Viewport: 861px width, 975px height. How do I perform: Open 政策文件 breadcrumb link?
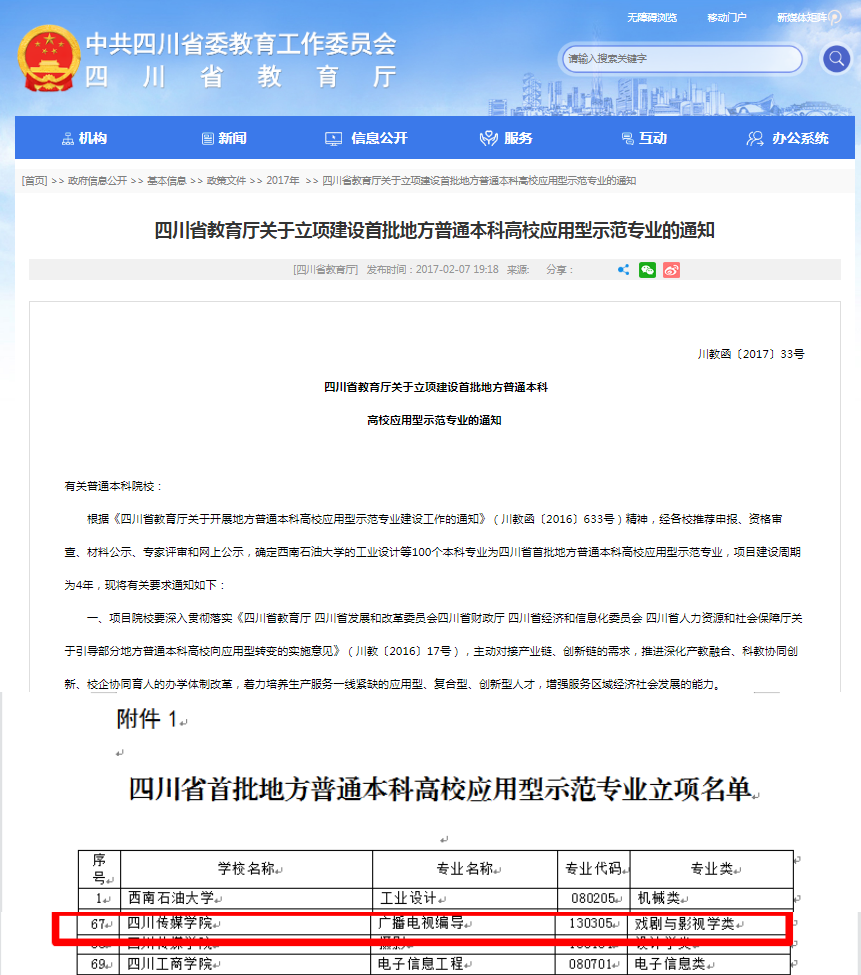pos(226,181)
